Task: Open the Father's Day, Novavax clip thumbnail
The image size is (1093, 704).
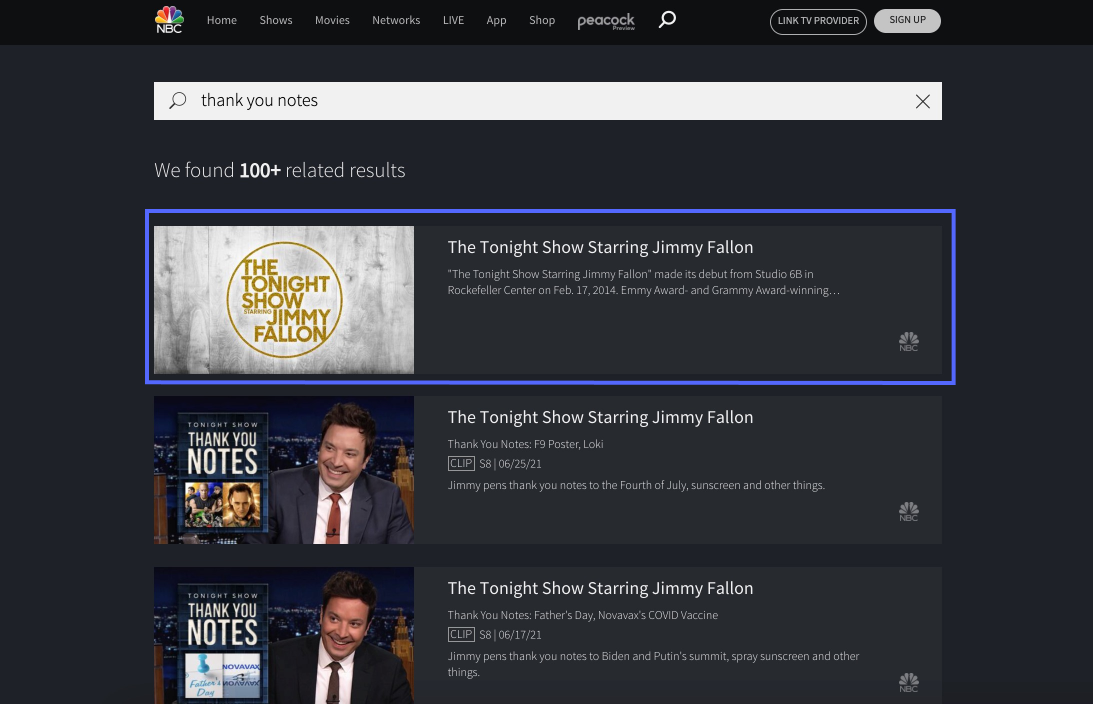Action: [x=284, y=635]
